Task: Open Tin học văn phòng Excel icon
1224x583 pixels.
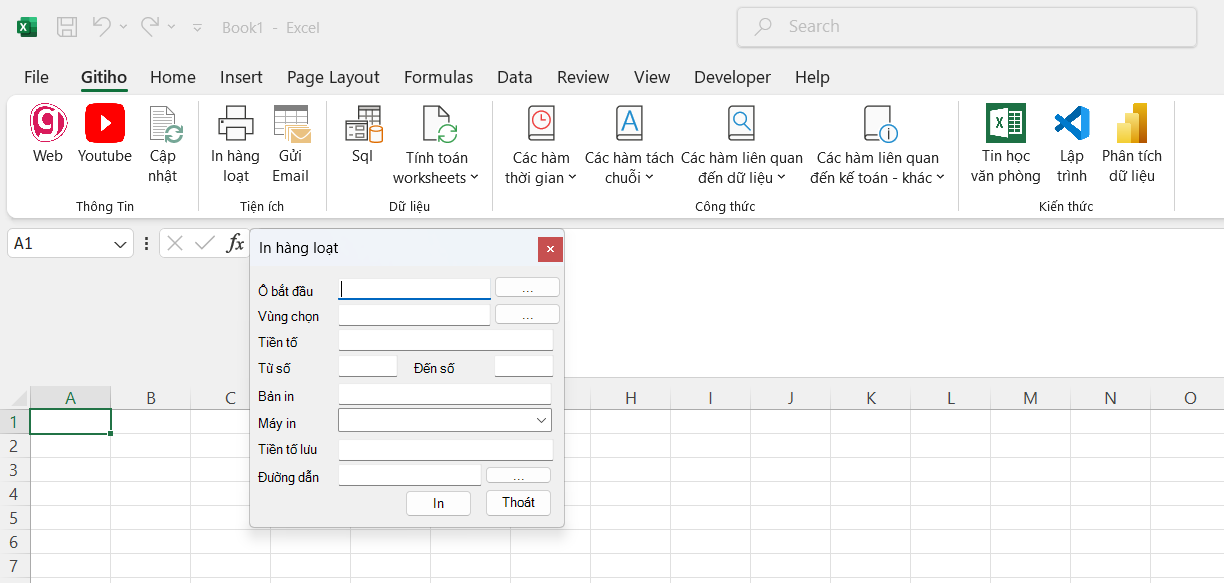Action: [1005, 124]
